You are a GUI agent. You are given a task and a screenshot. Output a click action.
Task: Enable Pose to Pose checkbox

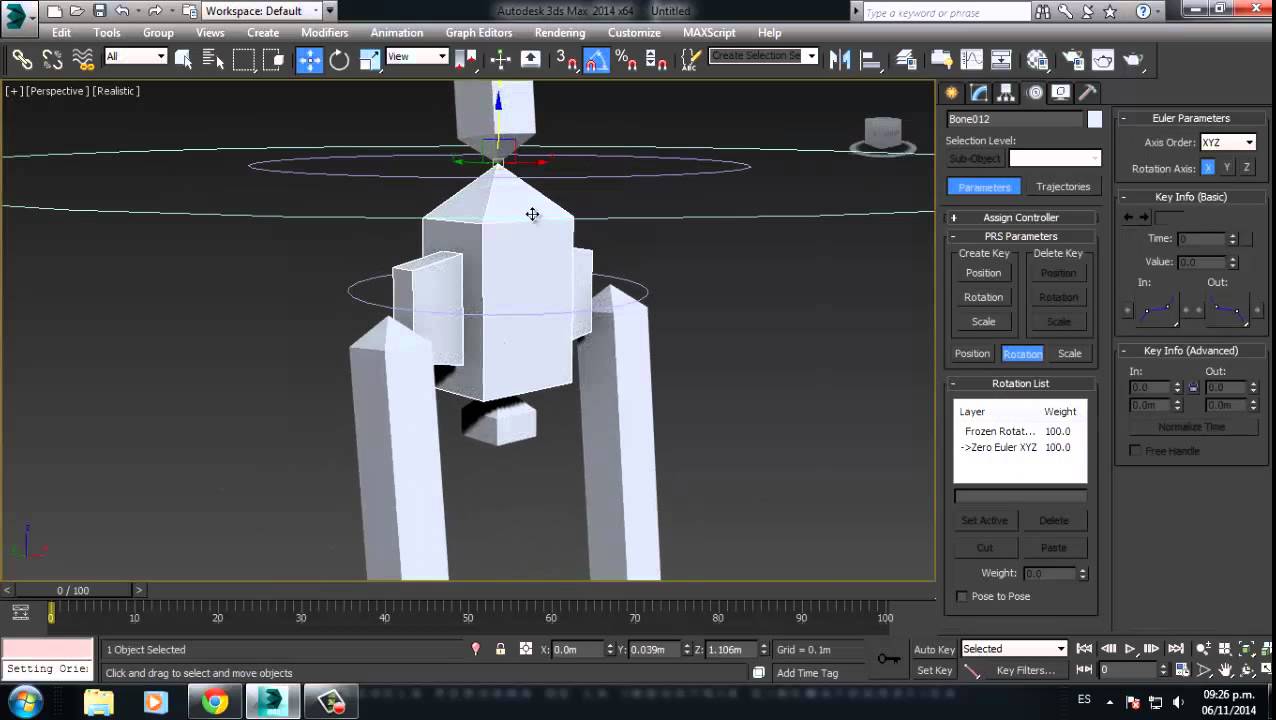(x=962, y=597)
